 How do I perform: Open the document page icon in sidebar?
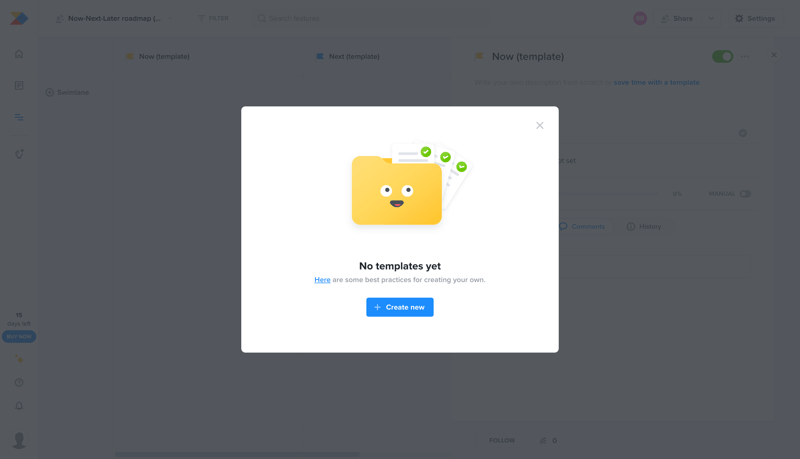point(19,86)
